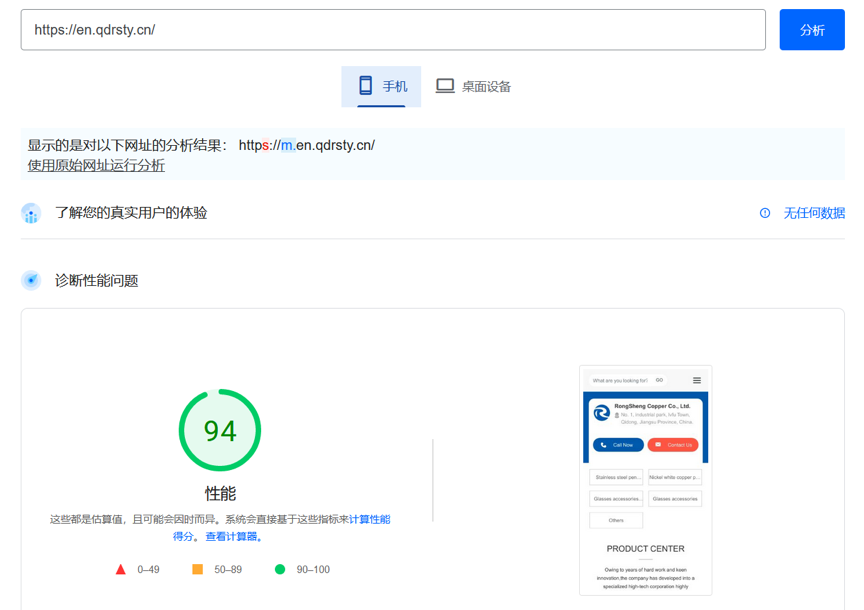Screen dimensions: 864x610
Task: Click the desktop icon beside 桌面设备
Action: (444, 86)
